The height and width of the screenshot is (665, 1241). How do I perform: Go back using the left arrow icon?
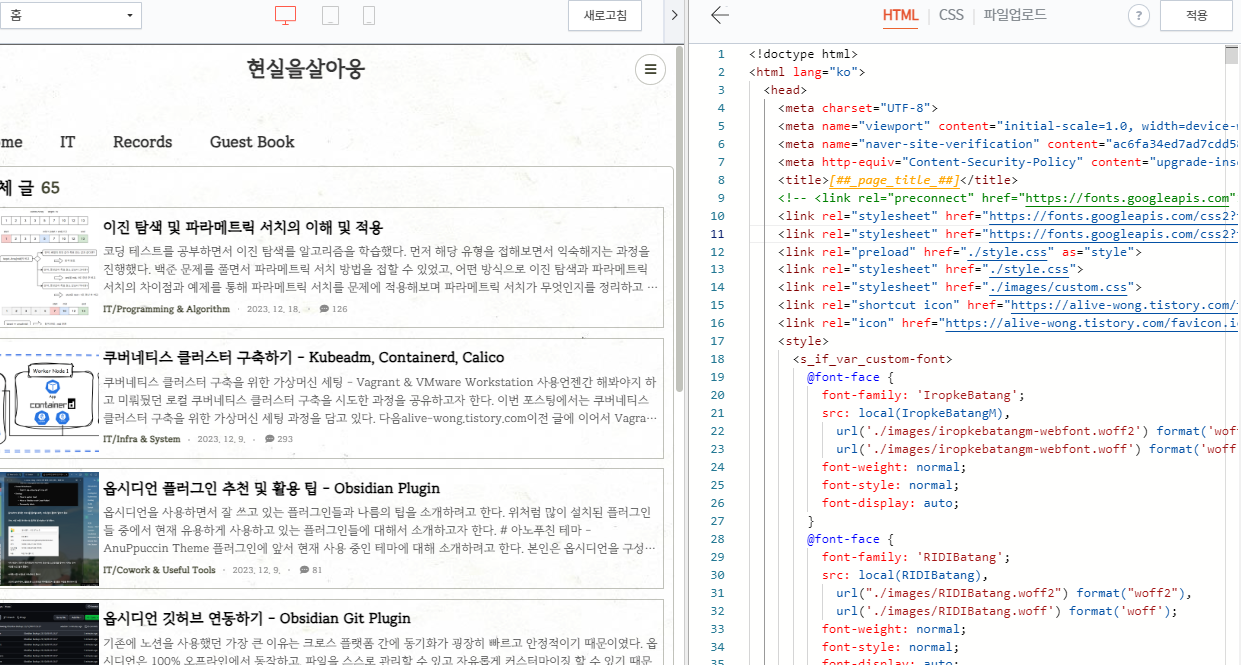click(719, 15)
